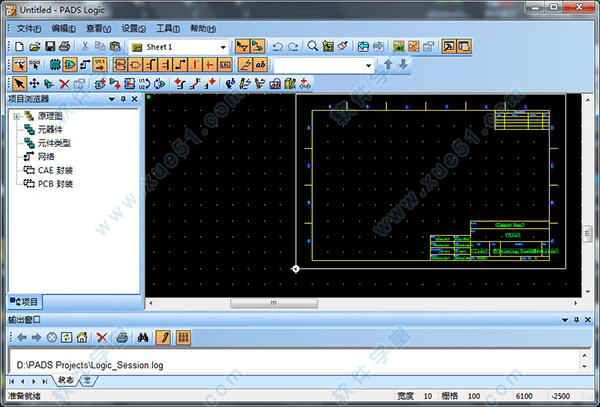Click the 项目 tab at panel bottom
The image size is (600, 407).
[x=24, y=301]
